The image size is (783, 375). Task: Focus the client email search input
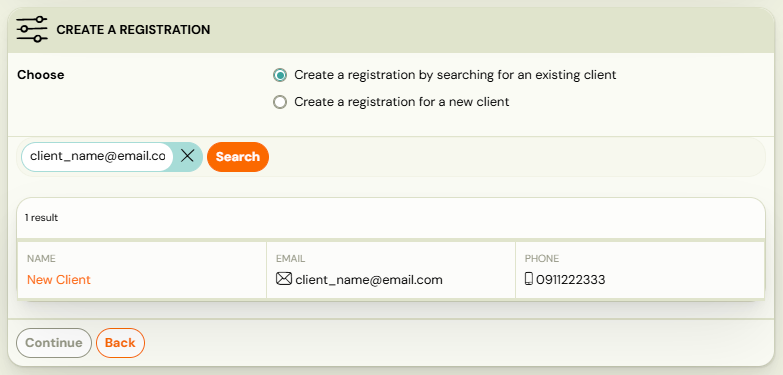click(97, 156)
